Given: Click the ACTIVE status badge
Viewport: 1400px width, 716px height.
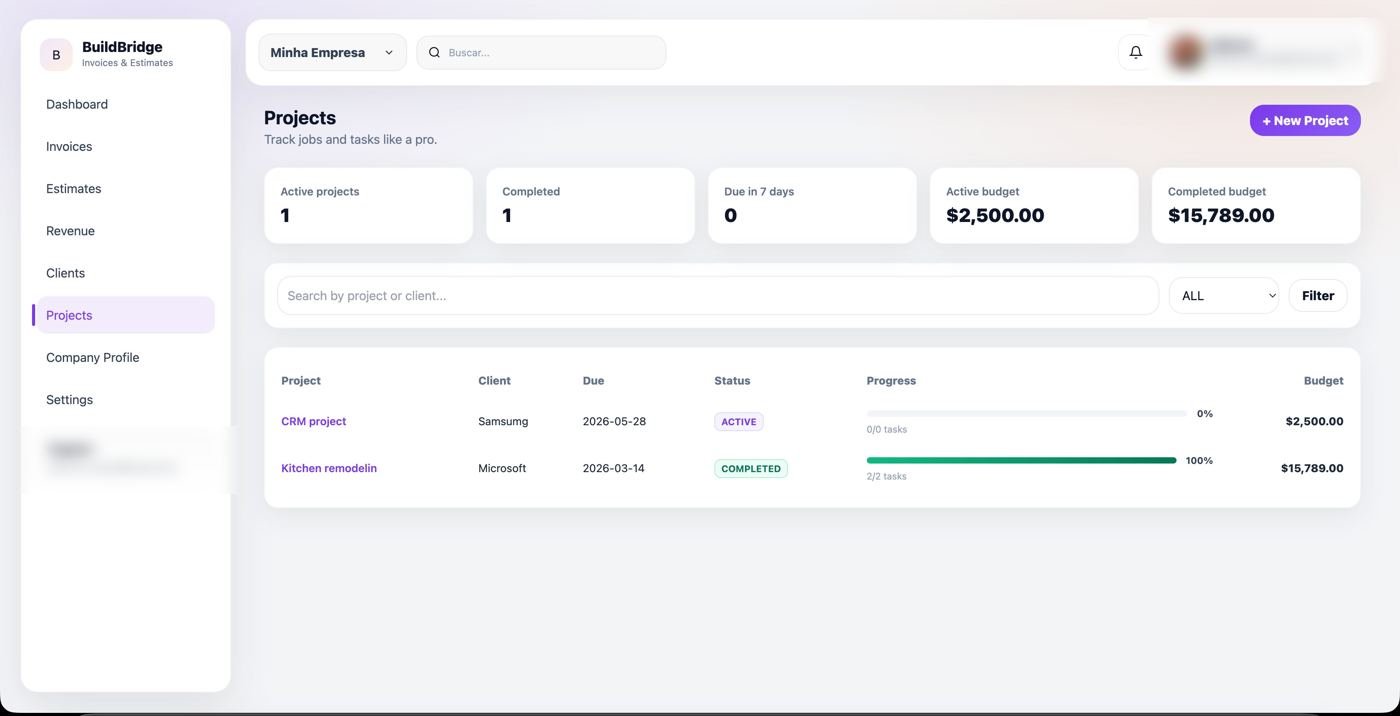Looking at the screenshot, I should click(739, 422).
